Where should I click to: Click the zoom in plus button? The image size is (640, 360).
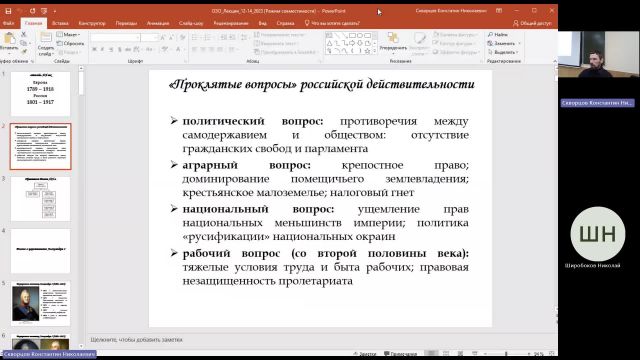(x=529, y=354)
